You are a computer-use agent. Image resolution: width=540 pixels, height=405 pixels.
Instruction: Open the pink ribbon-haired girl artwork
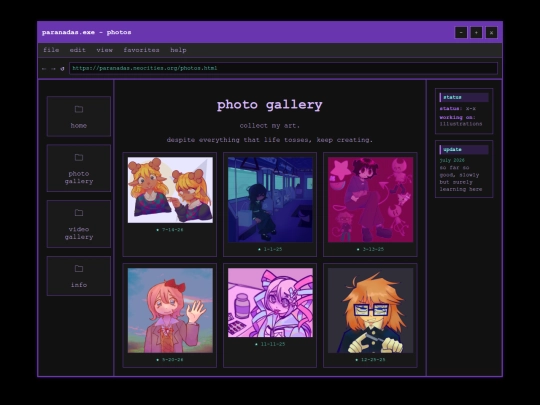270,303
